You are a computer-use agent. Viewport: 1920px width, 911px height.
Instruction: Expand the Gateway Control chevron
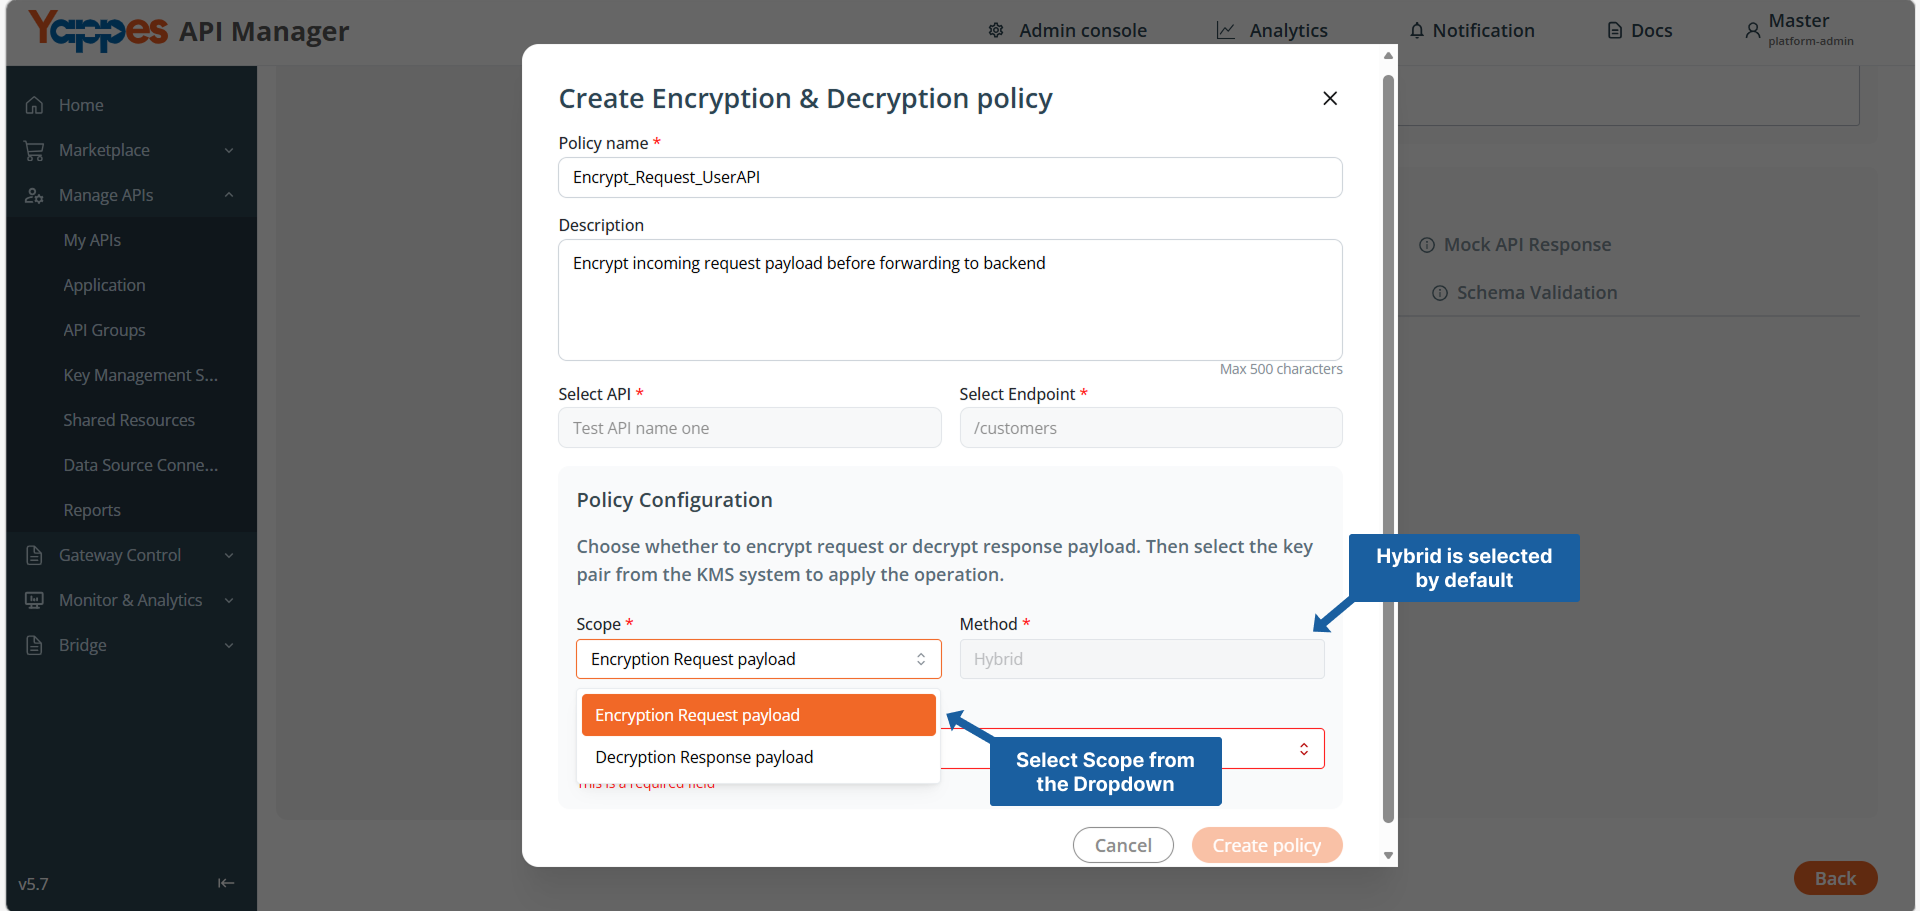coord(229,555)
